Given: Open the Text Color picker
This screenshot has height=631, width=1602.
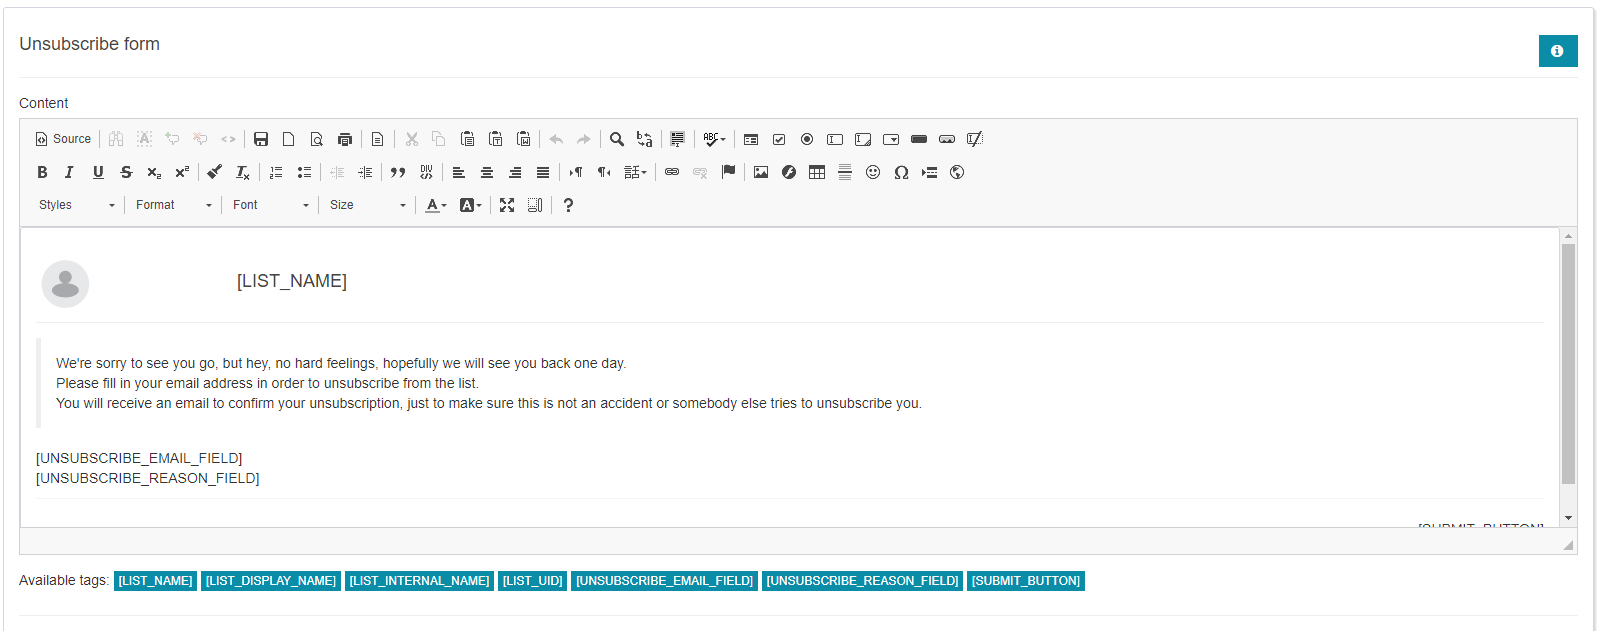Looking at the screenshot, I should click(436, 205).
